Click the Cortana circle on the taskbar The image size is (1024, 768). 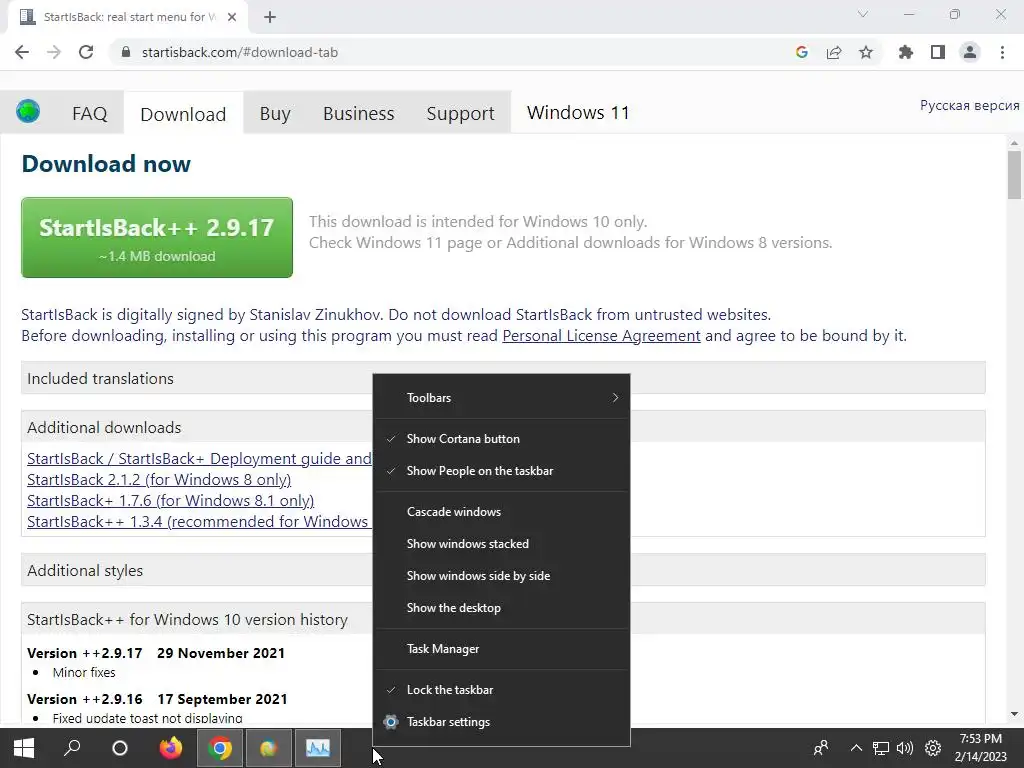(120, 748)
